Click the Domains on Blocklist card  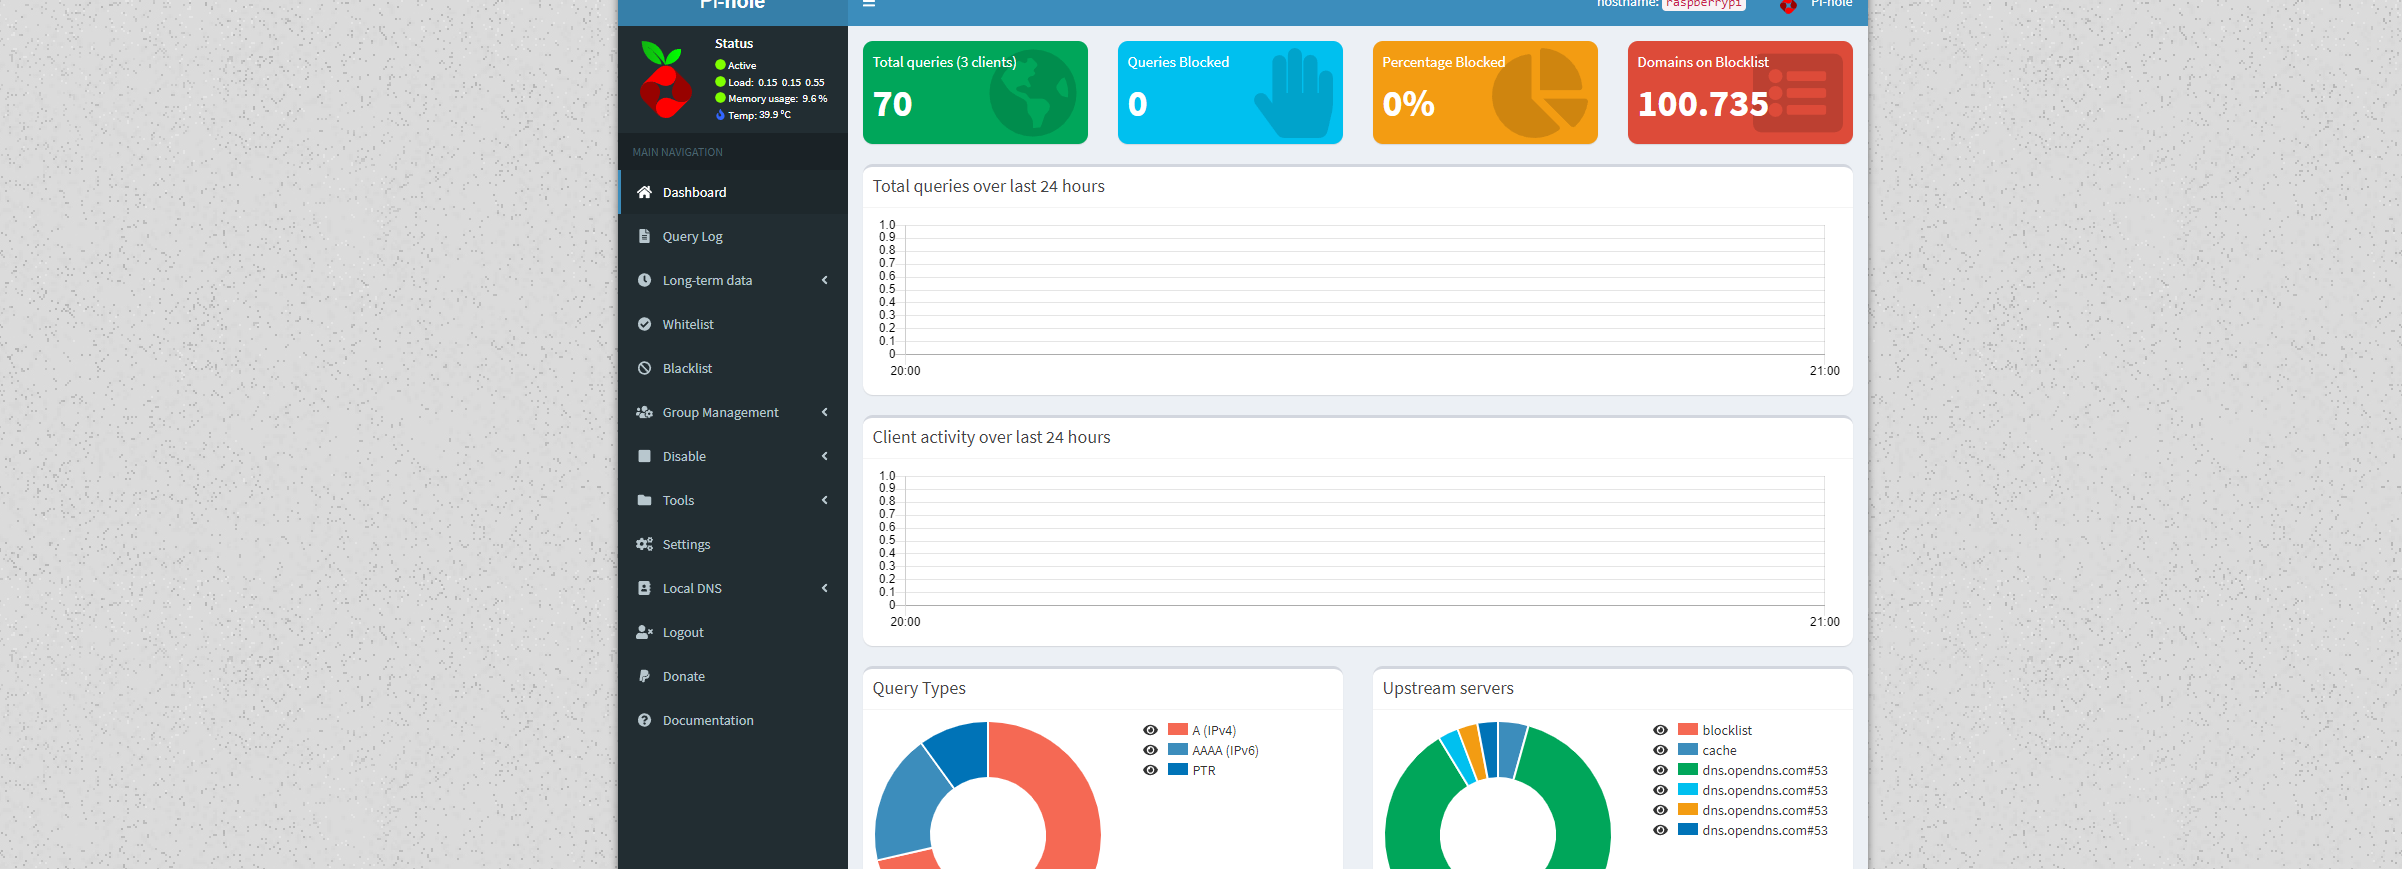point(1740,92)
